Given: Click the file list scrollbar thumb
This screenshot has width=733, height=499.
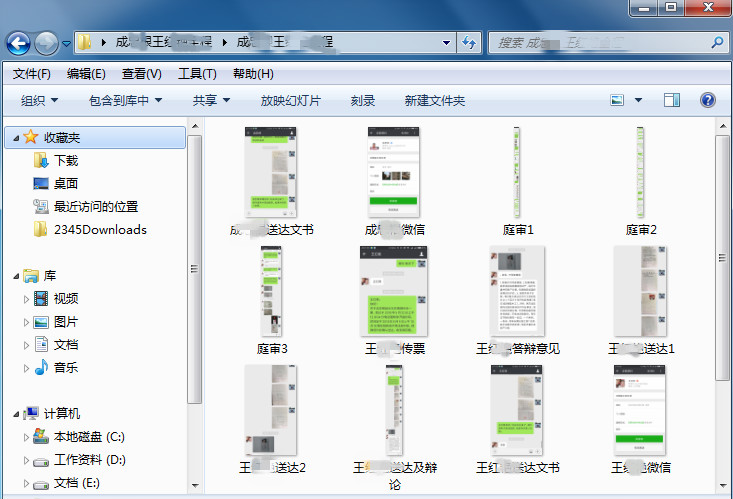Looking at the screenshot, I should 723,258.
